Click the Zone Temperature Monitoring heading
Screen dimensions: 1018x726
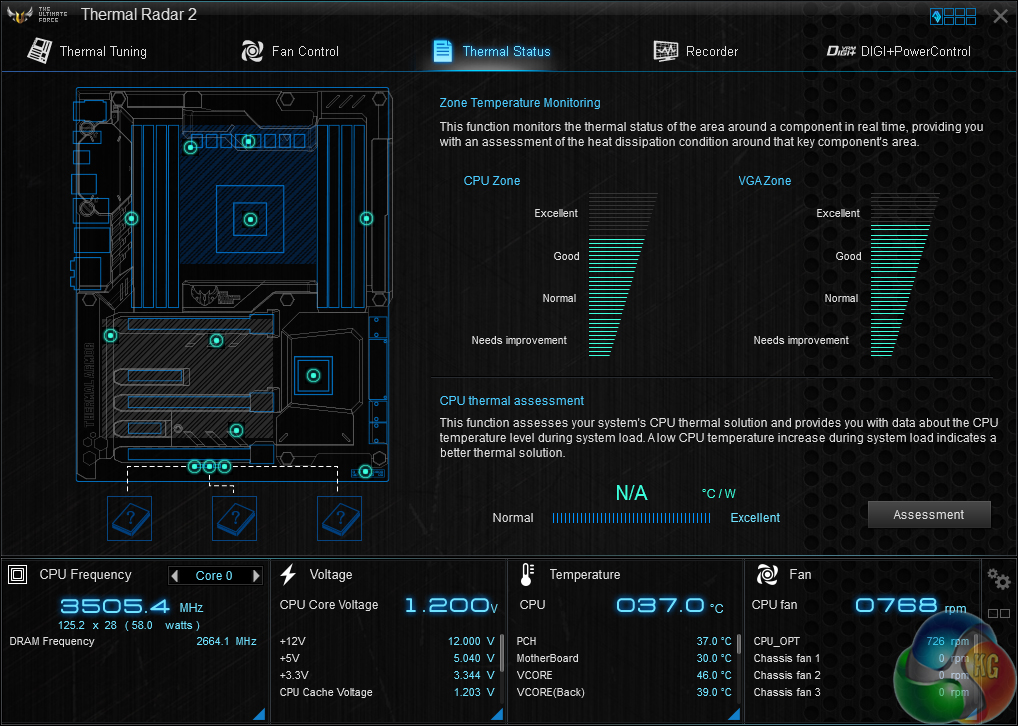[520, 103]
